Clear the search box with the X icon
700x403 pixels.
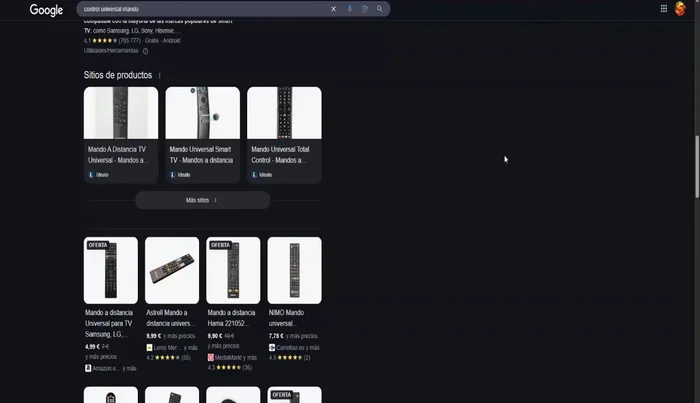pyautogui.click(x=334, y=9)
